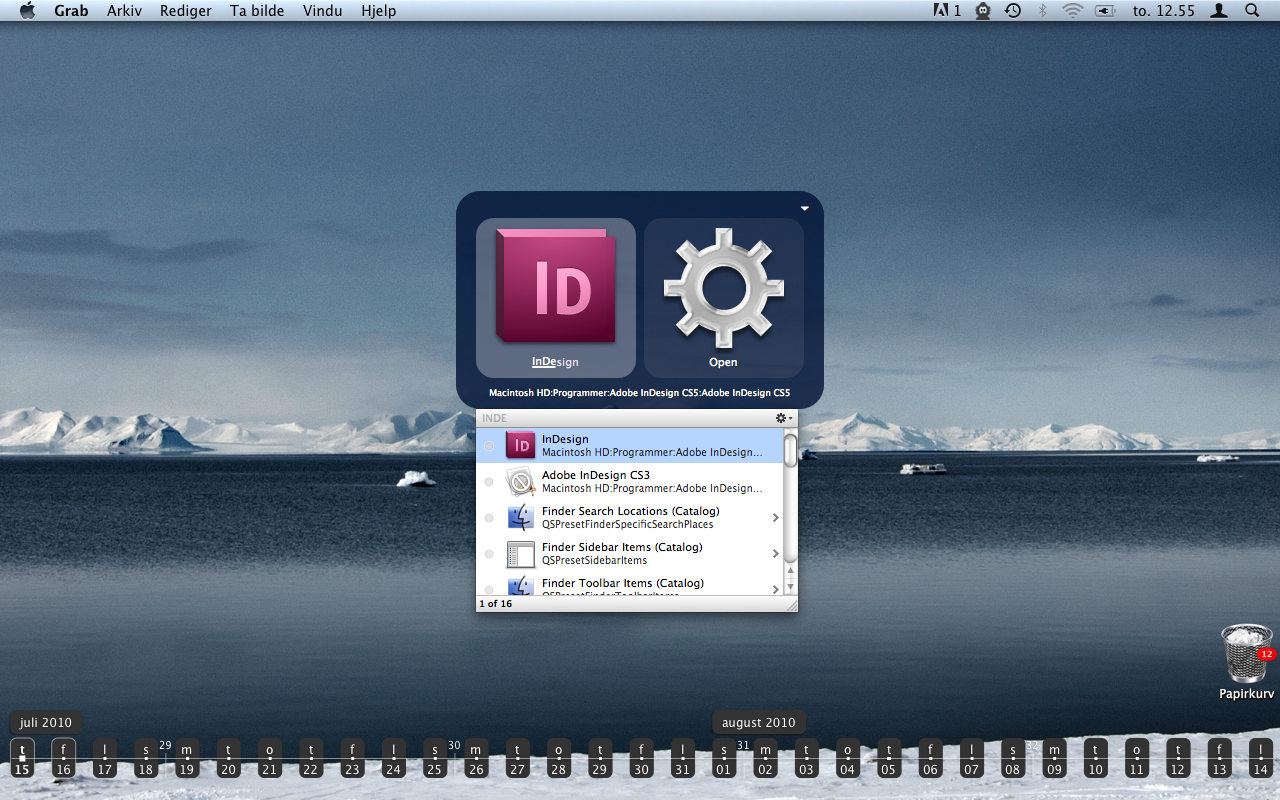Expand Finder Toolbar Items with its chevron
The width and height of the screenshot is (1280, 800).
click(x=776, y=588)
